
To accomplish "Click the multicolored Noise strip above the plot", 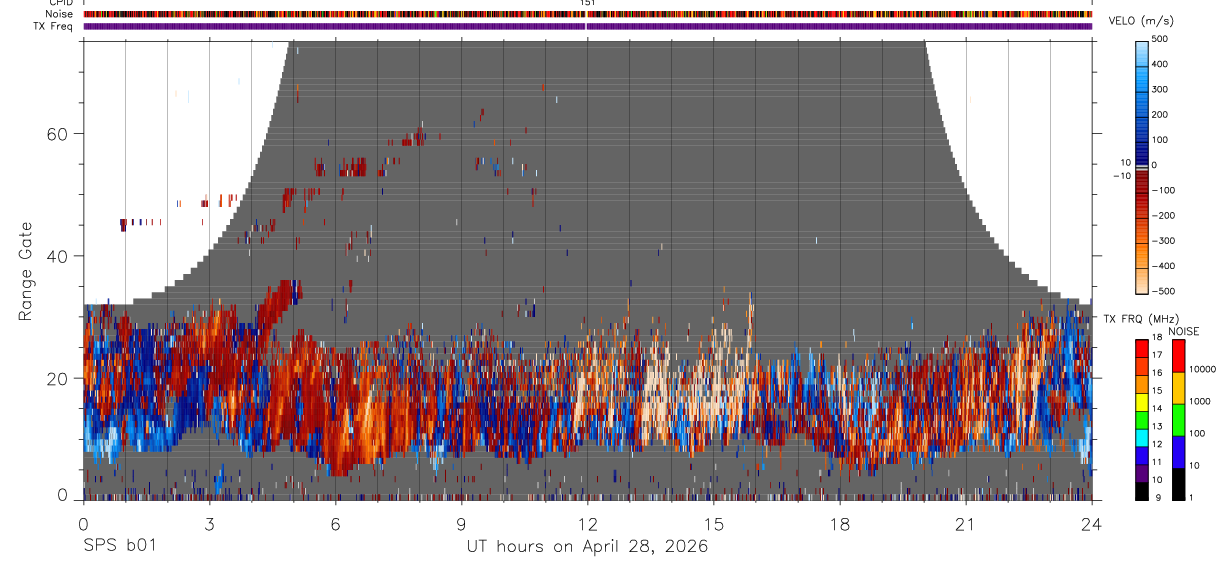I will [x=587, y=14].
